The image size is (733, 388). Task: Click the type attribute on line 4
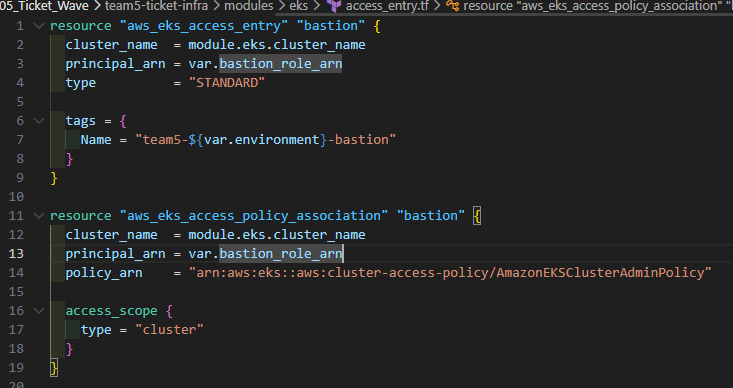[x=80, y=83]
